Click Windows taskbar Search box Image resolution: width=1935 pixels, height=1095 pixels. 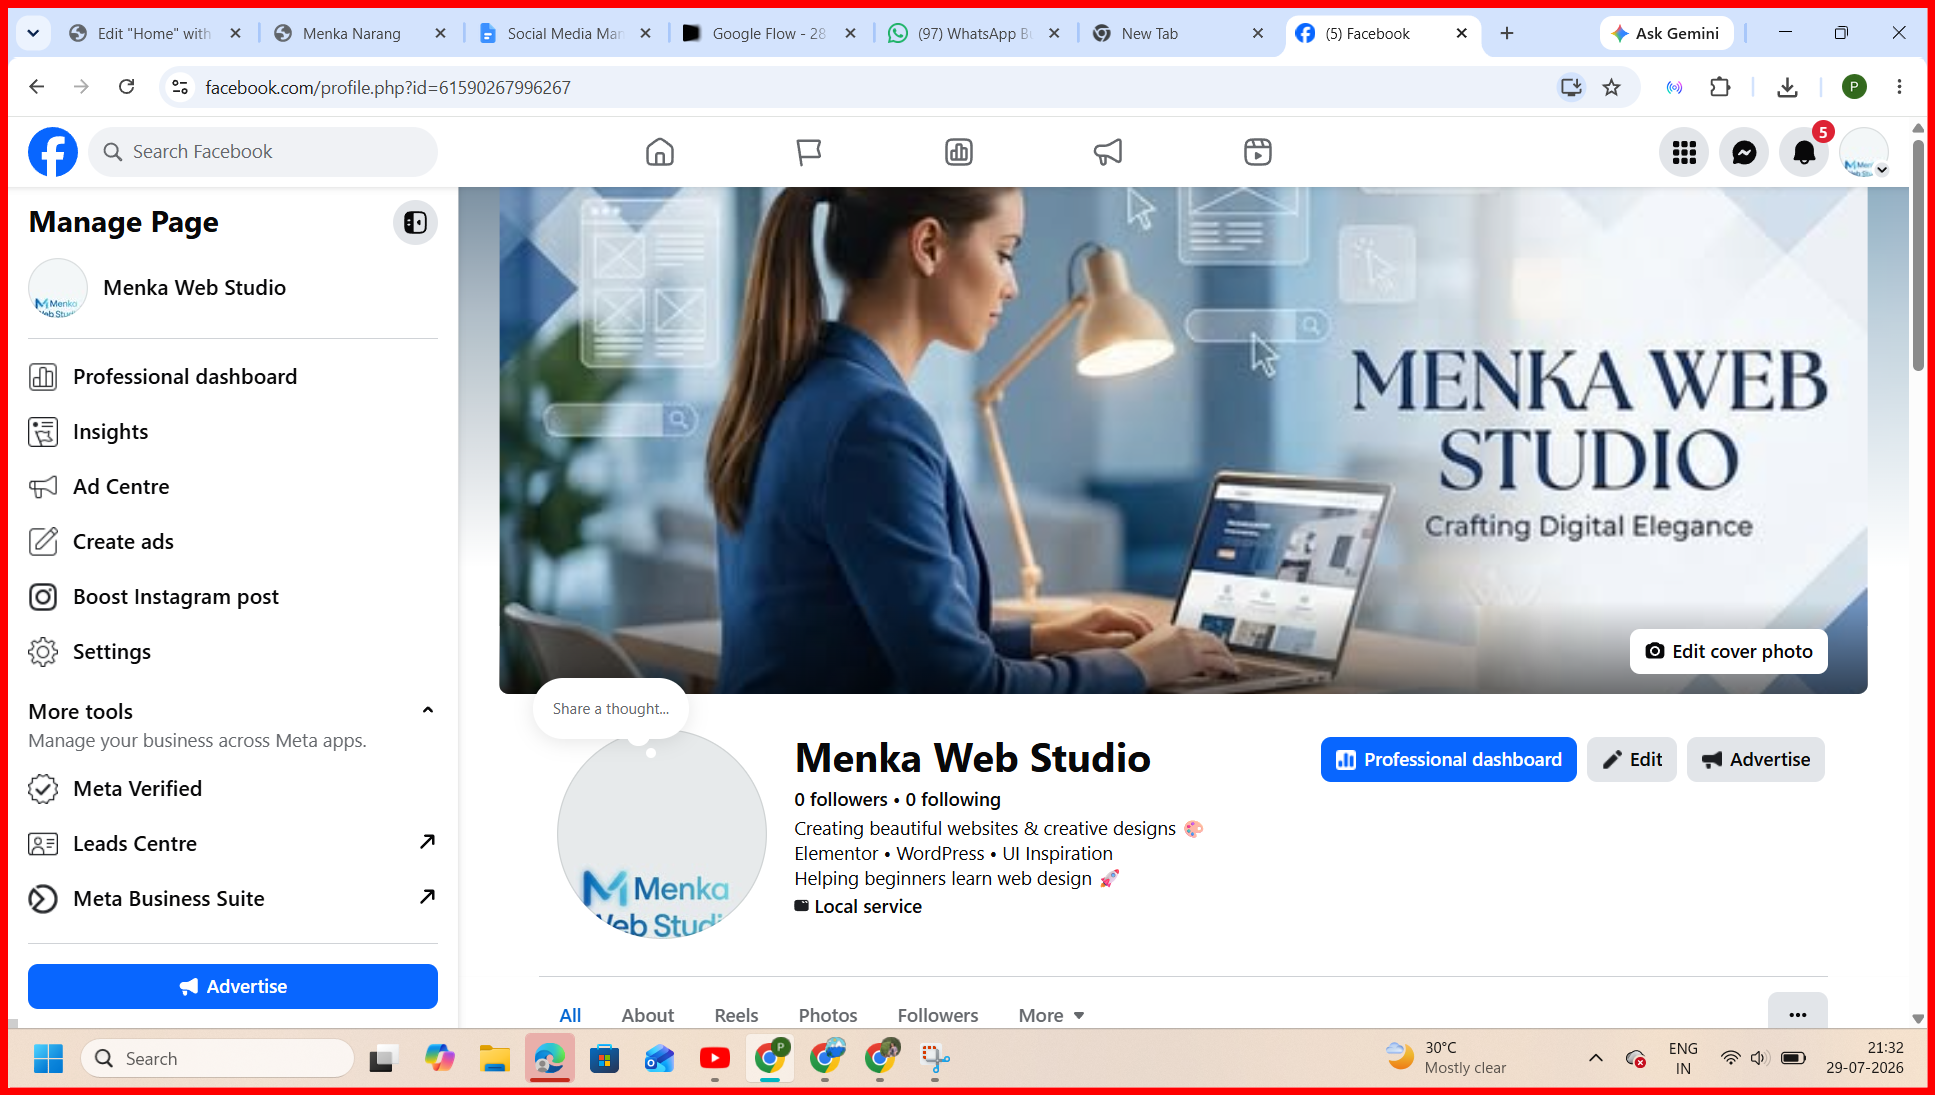point(218,1058)
